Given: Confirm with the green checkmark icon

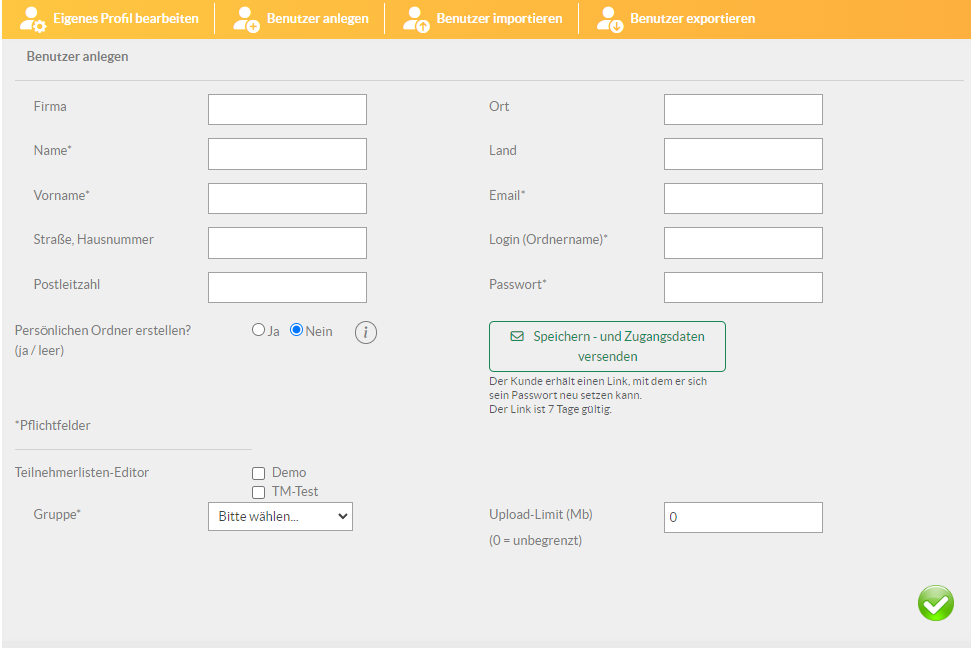Looking at the screenshot, I should pyautogui.click(x=935, y=603).
